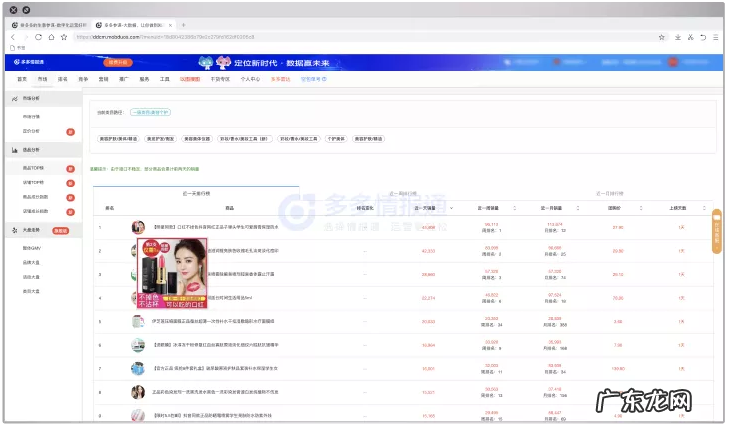730x430 pixels.
Task: Open the 推广 nav menu item
Action: 124,80
